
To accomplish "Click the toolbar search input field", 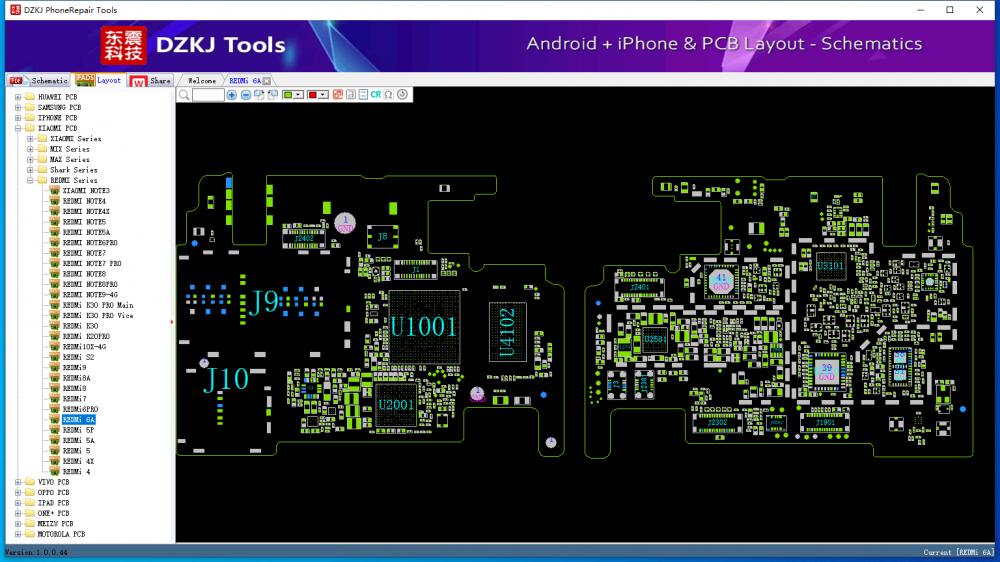I will (208, 95).
